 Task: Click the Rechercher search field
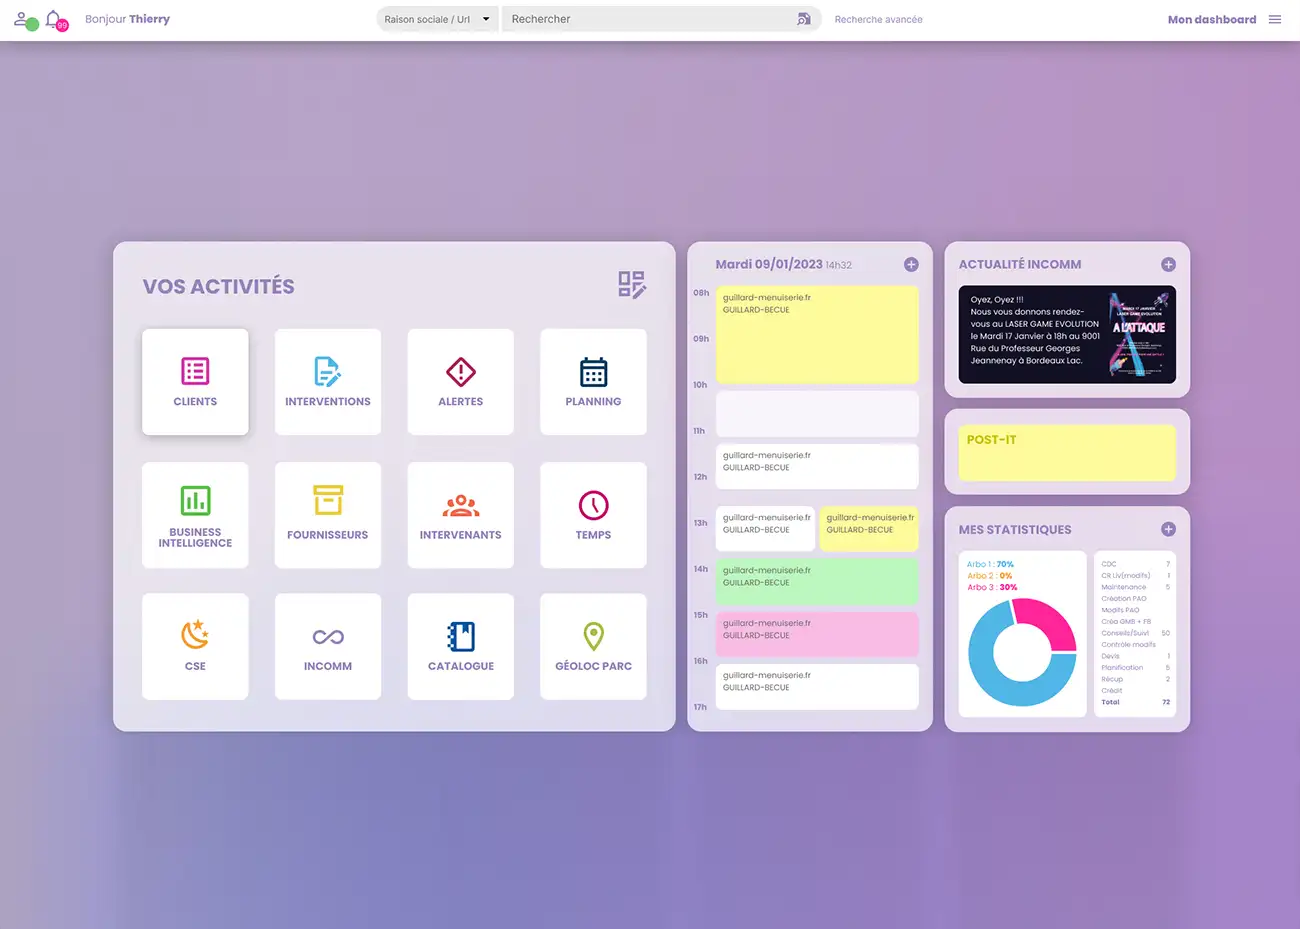click(650, 19)
